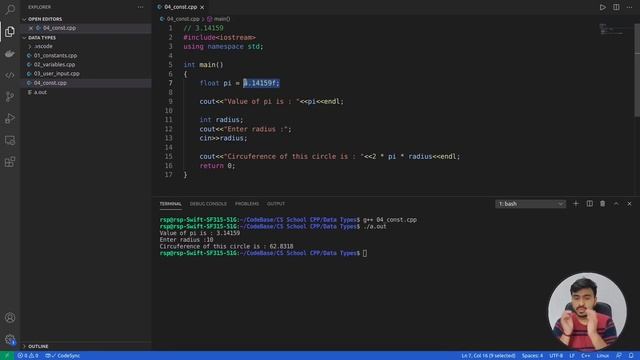Click 'int radius;' on line 11
The height and width of the screenshot is (360, 640).
pyautogui.click(x=221, y=120)
